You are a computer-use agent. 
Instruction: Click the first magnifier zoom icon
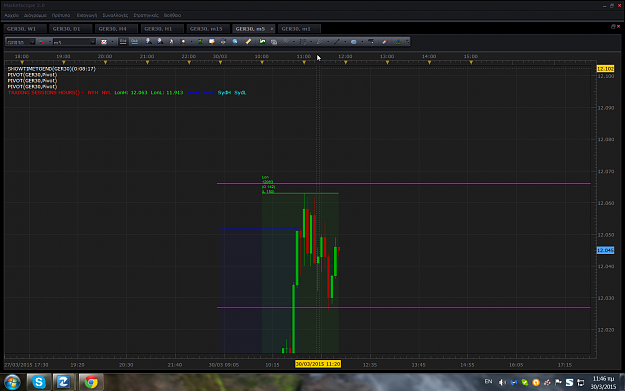tap(148, 41)
